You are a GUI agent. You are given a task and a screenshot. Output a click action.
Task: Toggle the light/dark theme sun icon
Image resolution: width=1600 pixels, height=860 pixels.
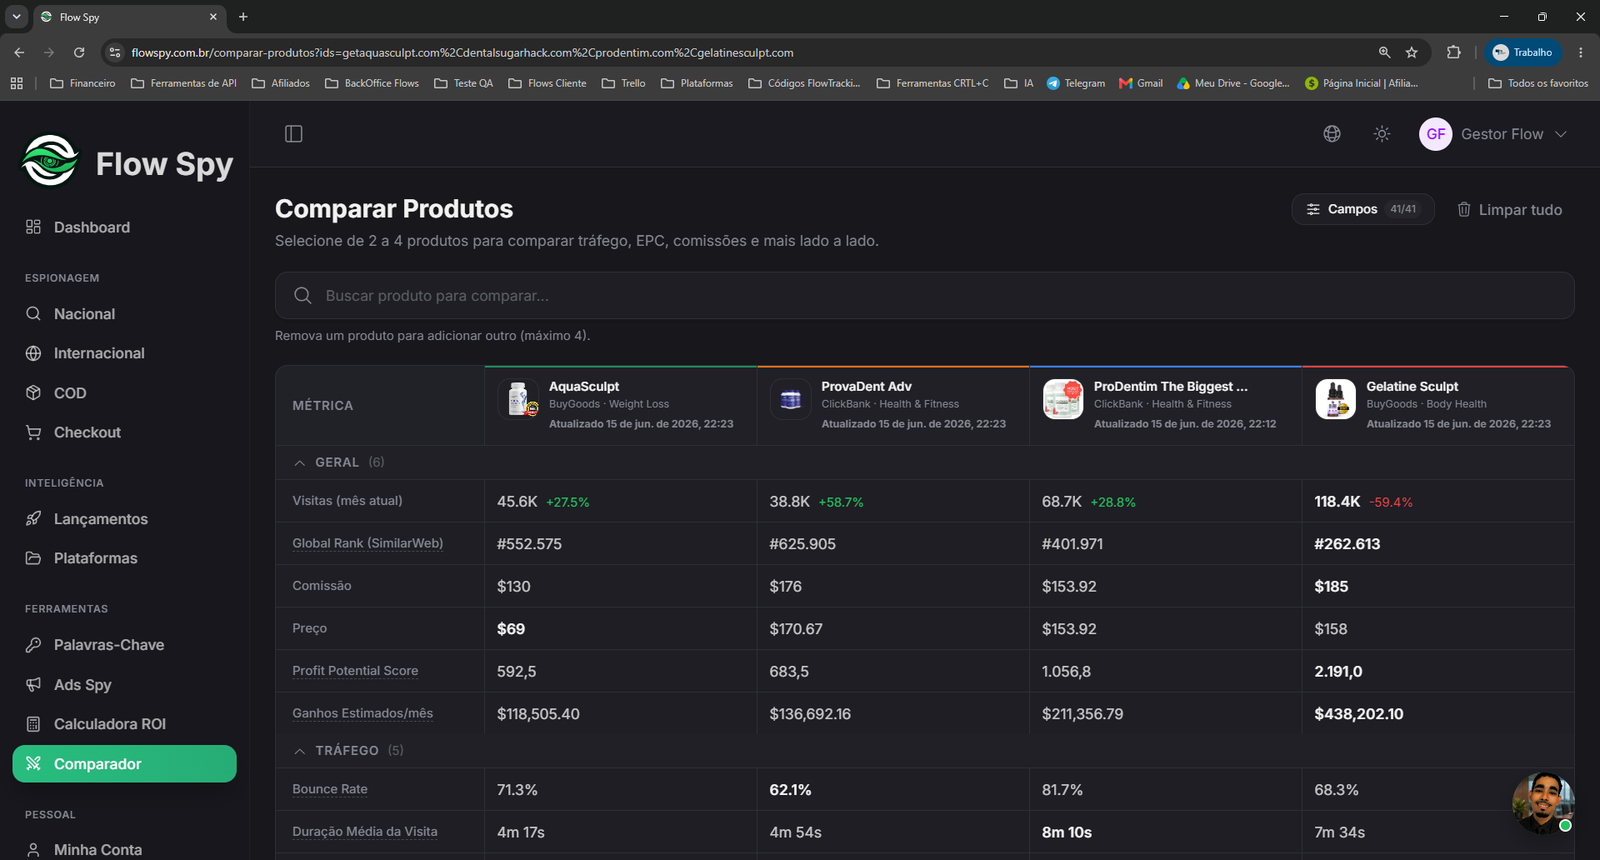point(1382,134)
